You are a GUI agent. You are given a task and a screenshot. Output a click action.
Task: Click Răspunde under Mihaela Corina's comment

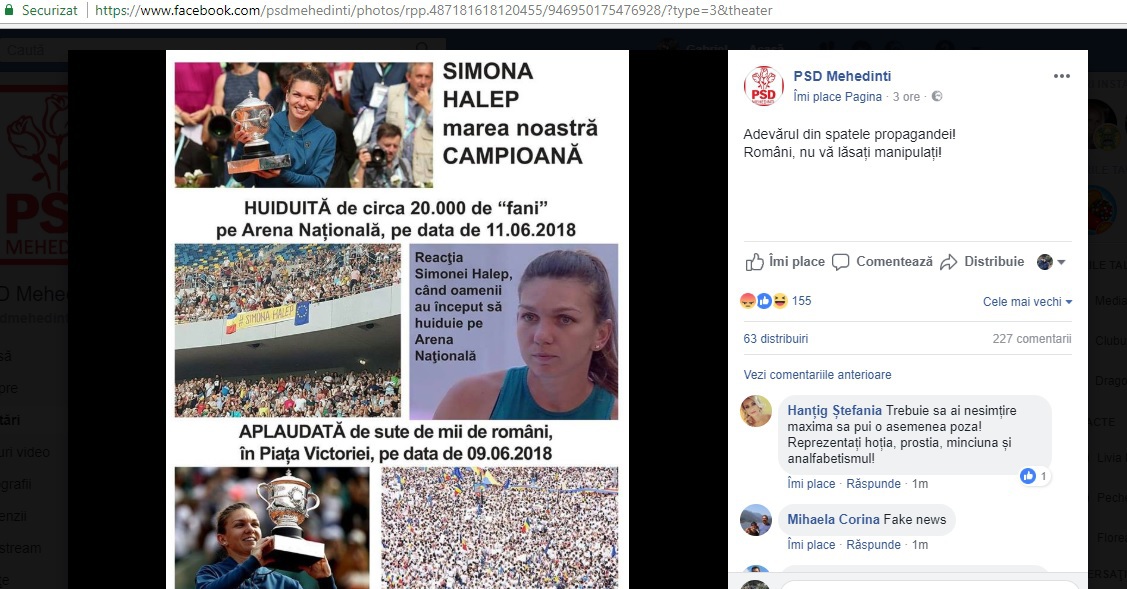click(x=873, y=545)
